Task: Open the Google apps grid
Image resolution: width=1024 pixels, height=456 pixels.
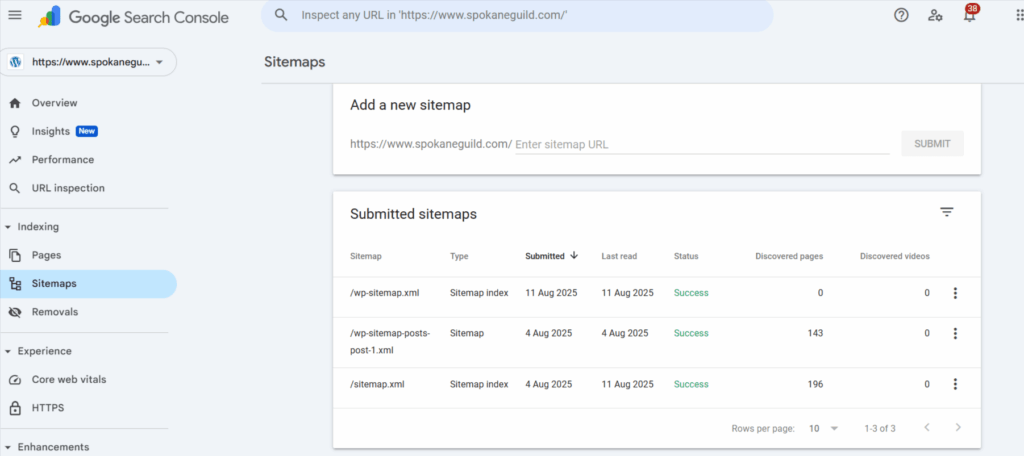Action: point(1017,16)
